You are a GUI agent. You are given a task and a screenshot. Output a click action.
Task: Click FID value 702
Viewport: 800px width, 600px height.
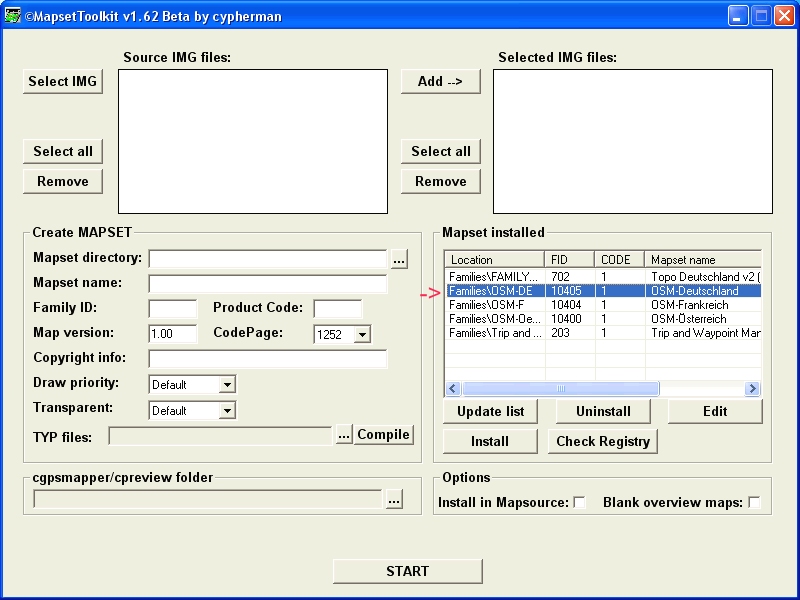pyautogui.click(x=560, y=277)
